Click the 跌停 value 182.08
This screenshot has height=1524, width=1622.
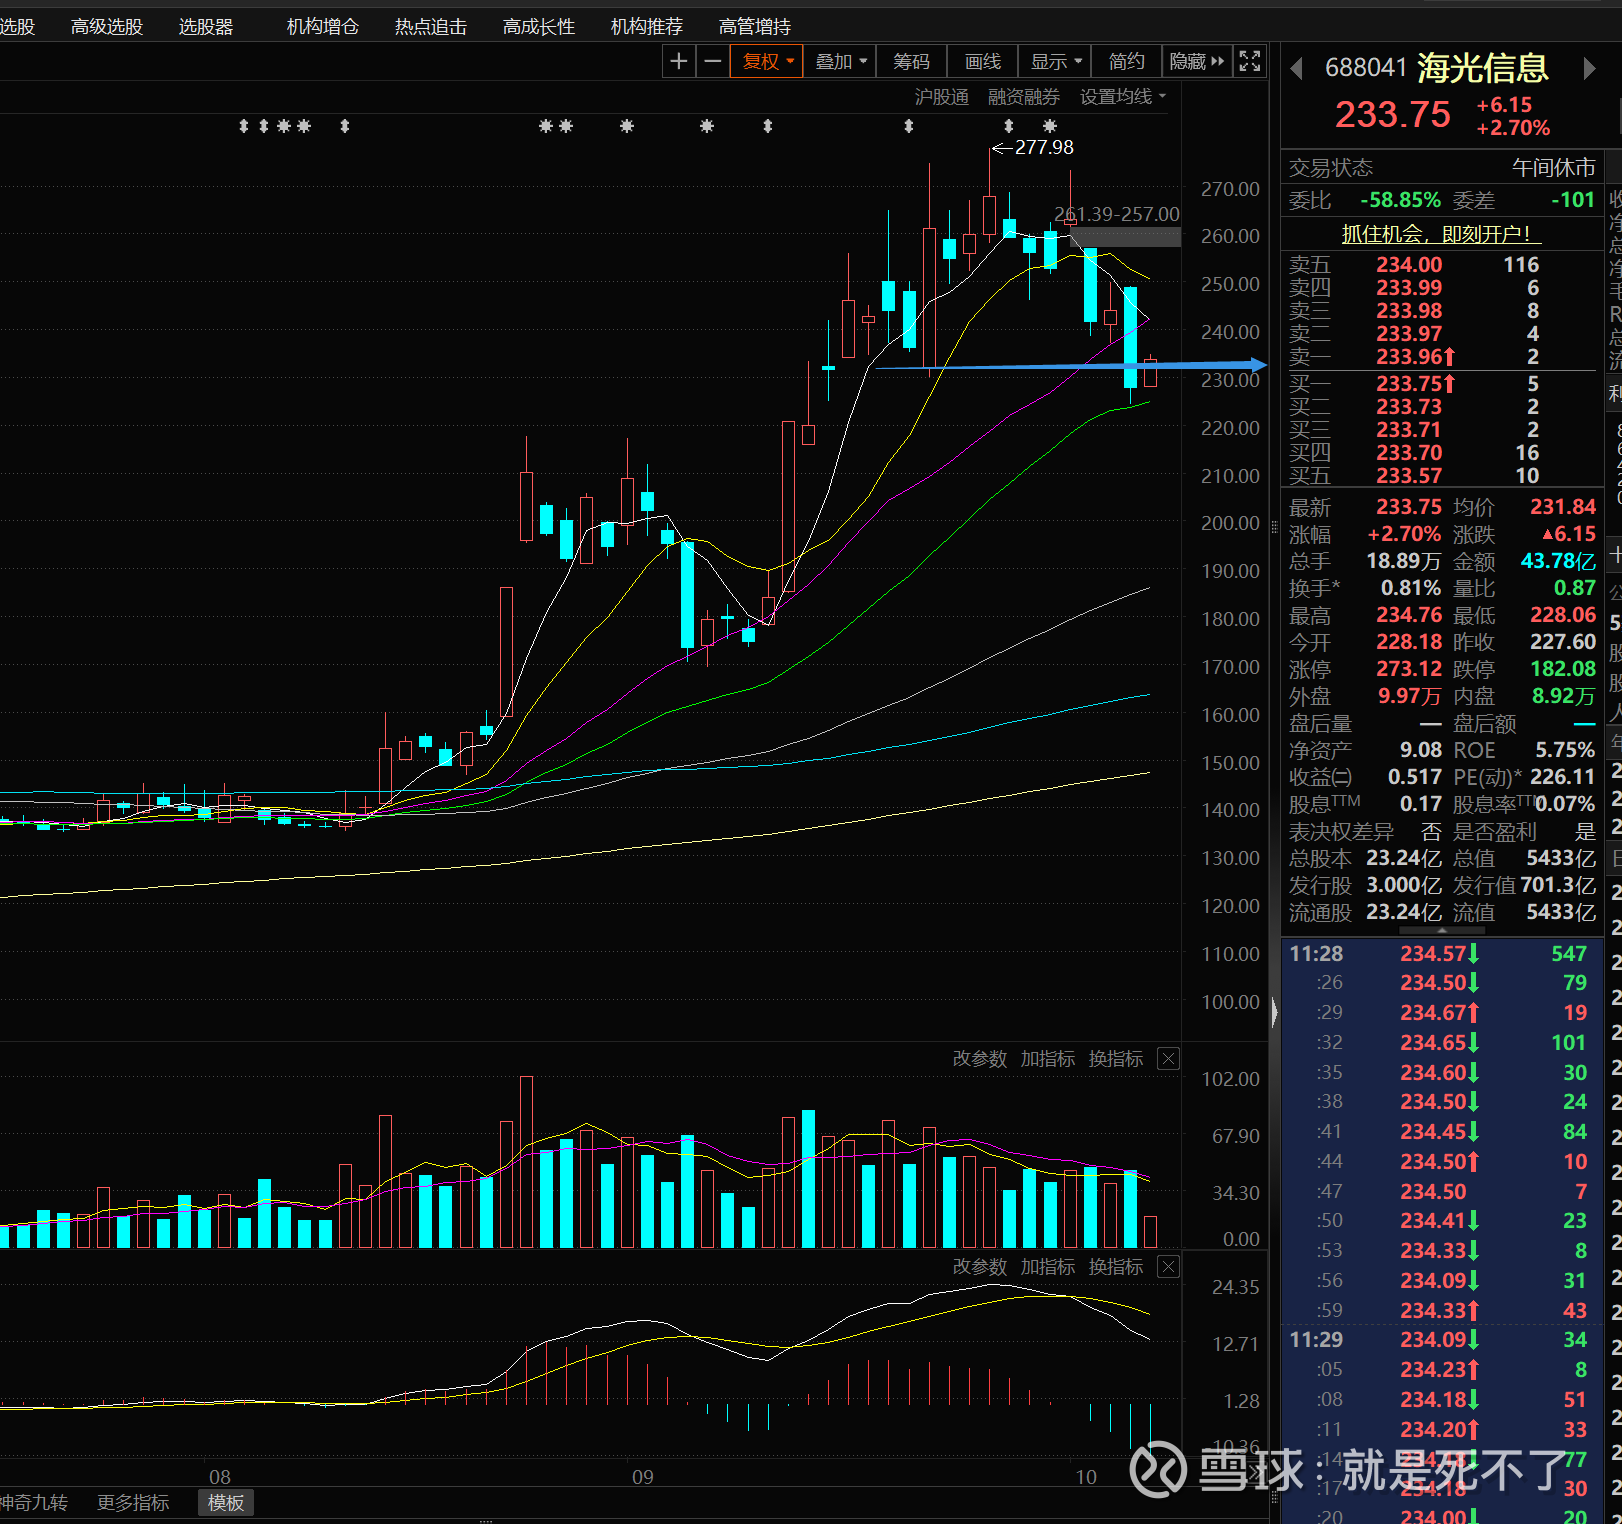1563,669
